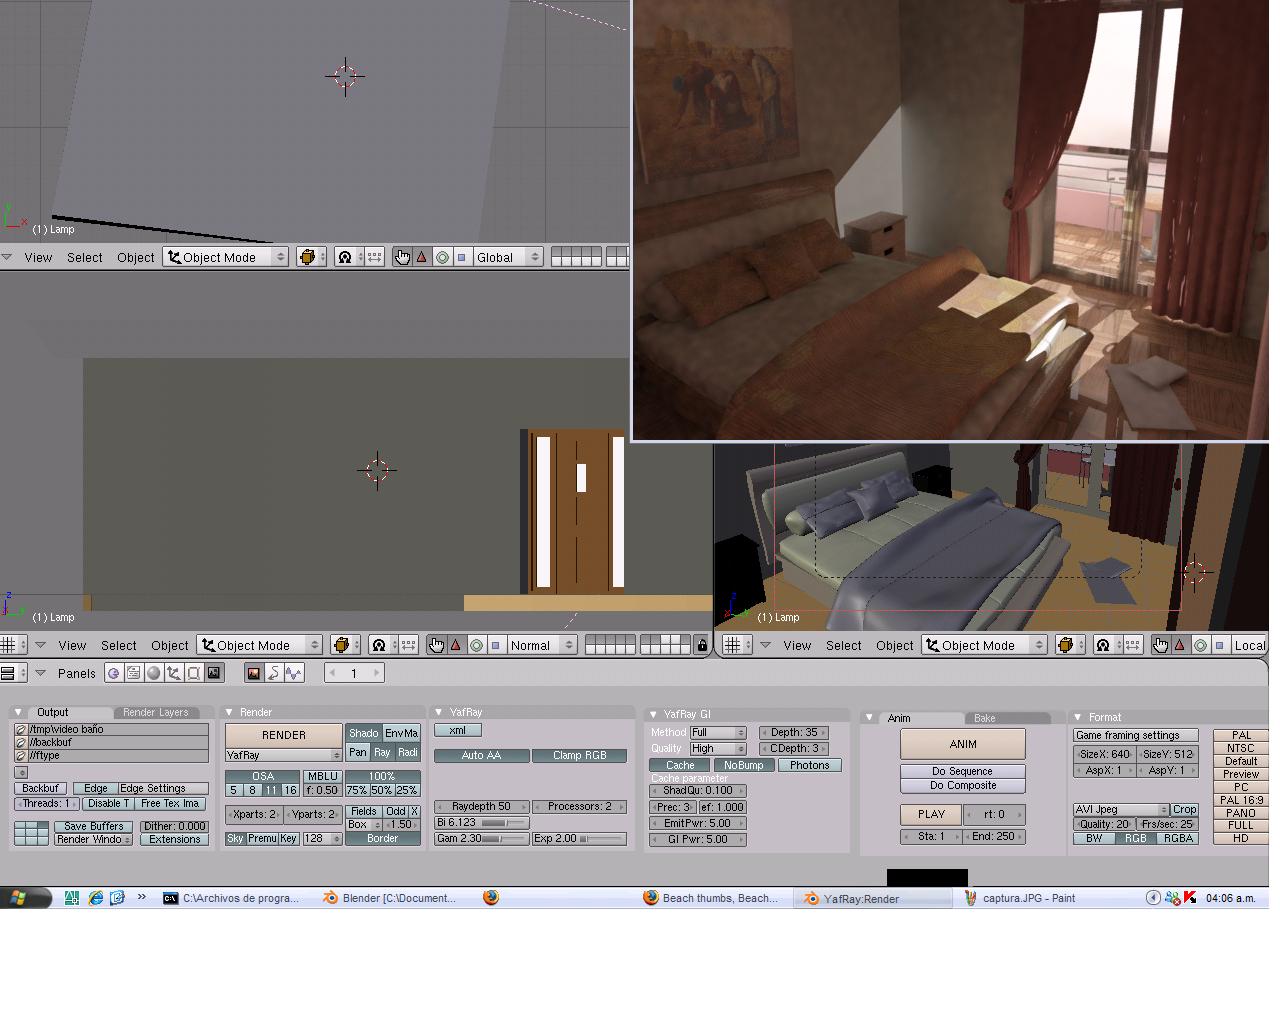
Task: Adjust the Bi 6.123 slider
Action: click(x=482, y=822)
